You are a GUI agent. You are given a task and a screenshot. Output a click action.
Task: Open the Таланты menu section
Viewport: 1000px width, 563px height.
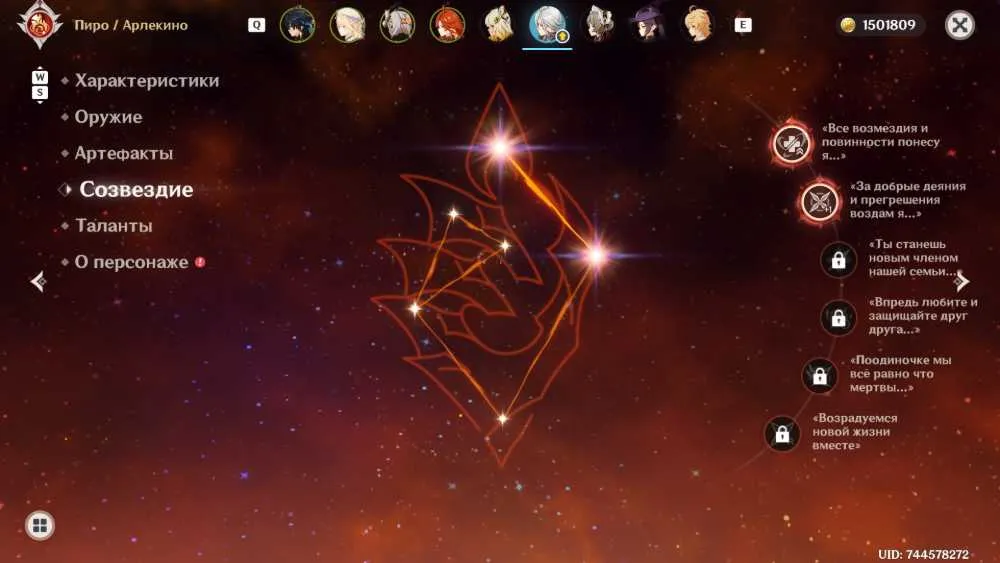coord(114,226)
